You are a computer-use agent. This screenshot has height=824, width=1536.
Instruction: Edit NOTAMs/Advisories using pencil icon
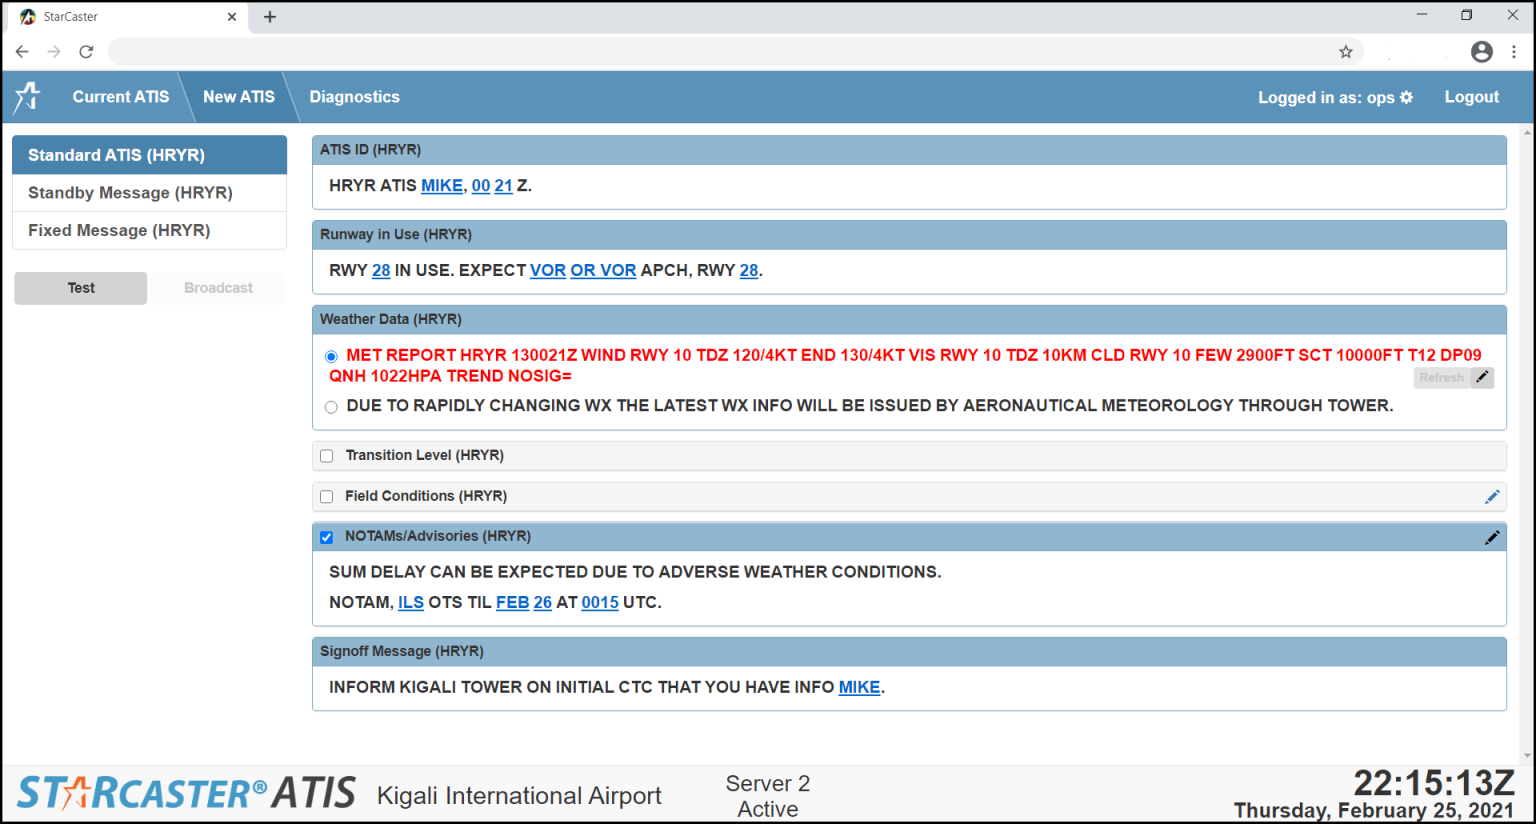coord(1492,538)
